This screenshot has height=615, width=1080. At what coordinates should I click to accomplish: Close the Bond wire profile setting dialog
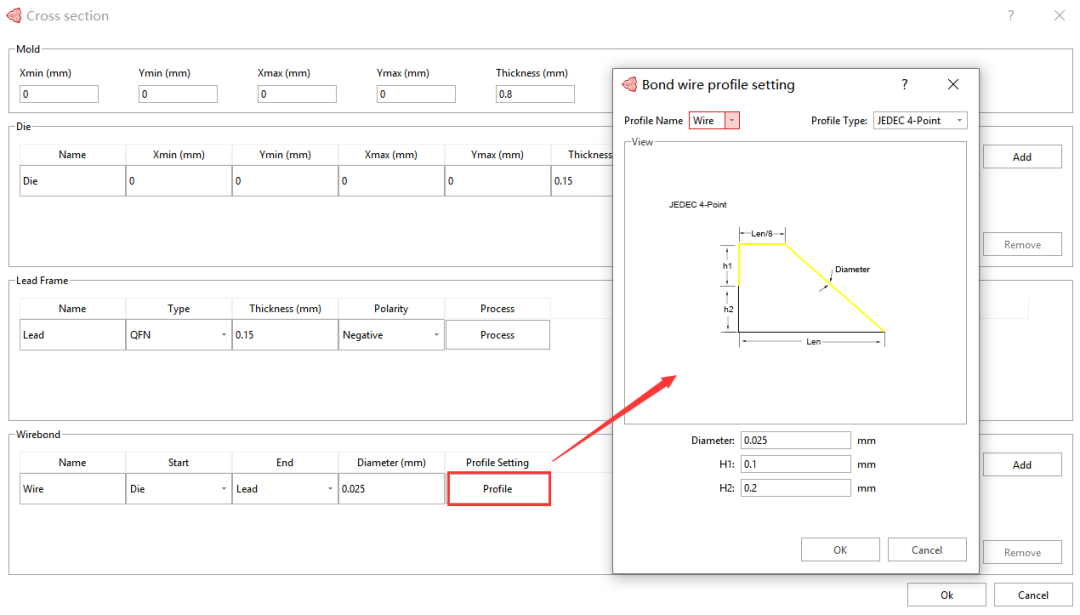tap(953, 85)
